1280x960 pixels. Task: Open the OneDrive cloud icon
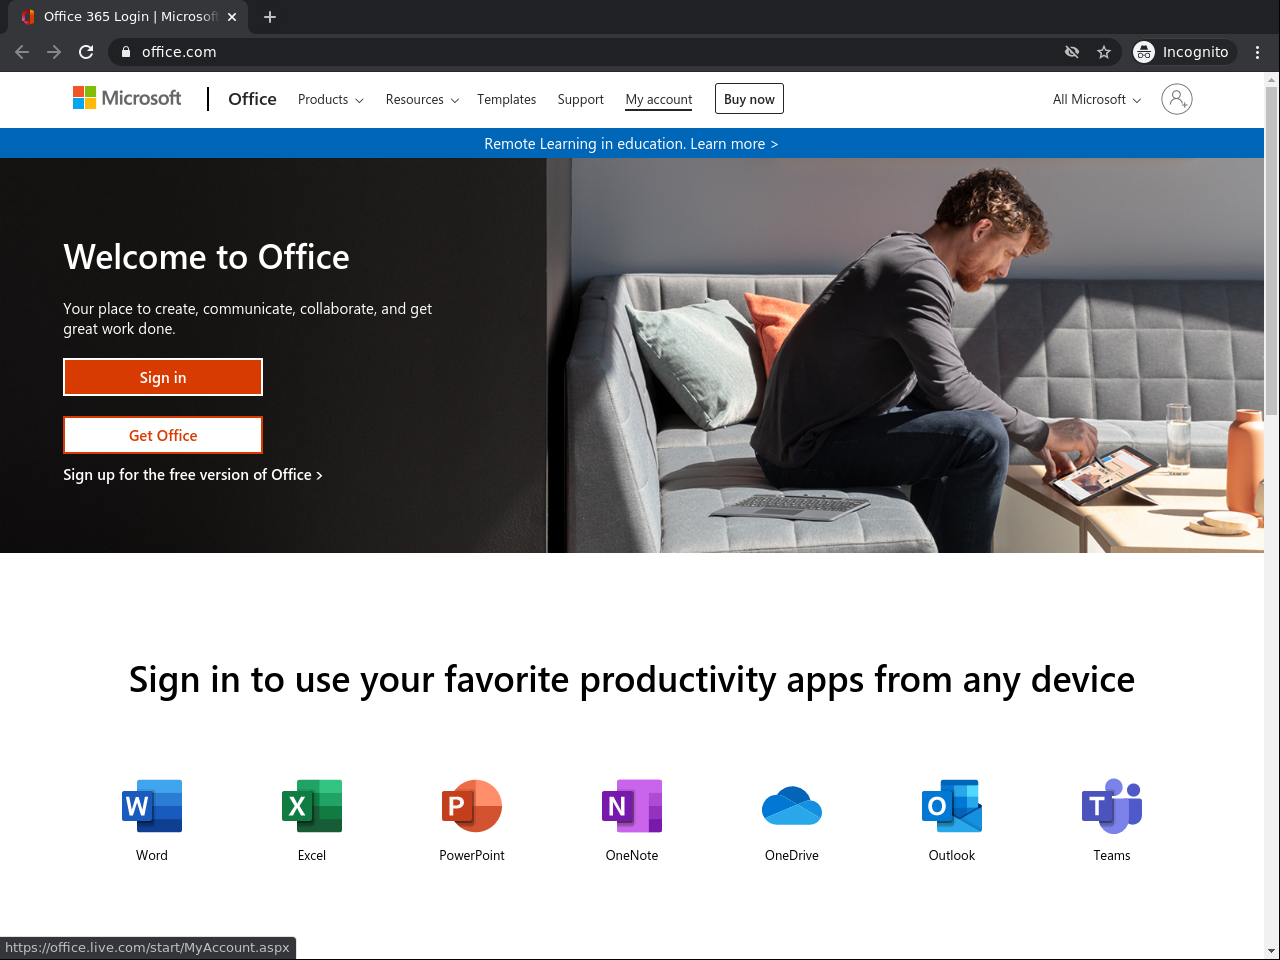pos(792,806)
